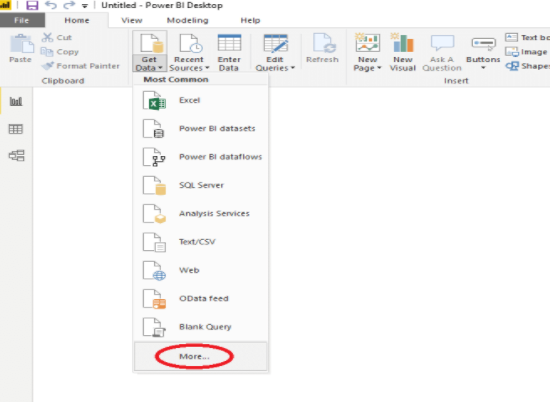Select Text/CSV data source

[201, 242]
